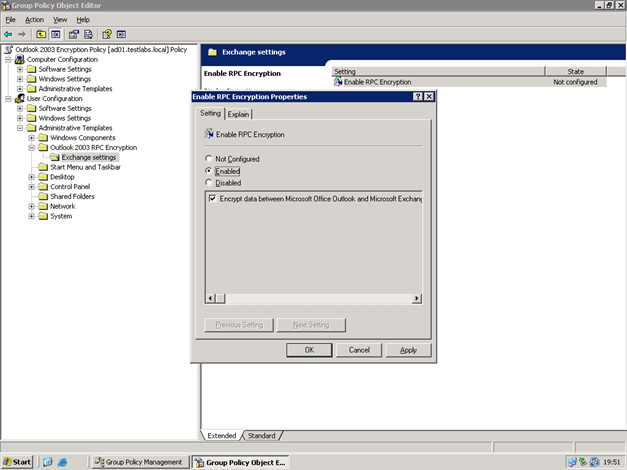Open the File menu
This screenshot has height=470, width=627.
[10, 20]
